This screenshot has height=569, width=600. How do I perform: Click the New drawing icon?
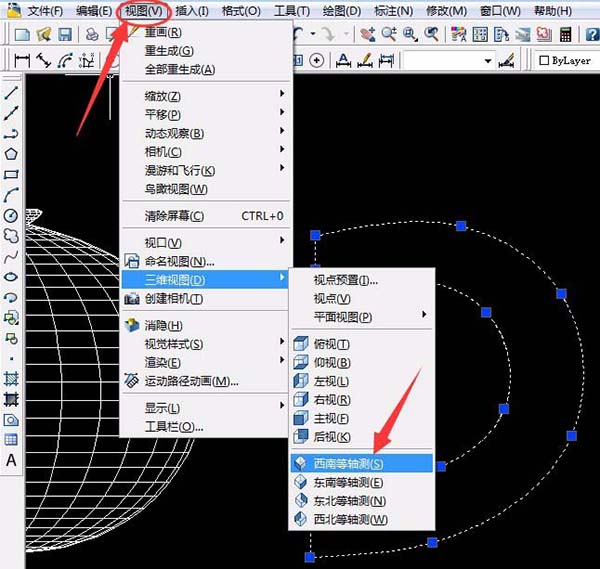coord(22,35)
